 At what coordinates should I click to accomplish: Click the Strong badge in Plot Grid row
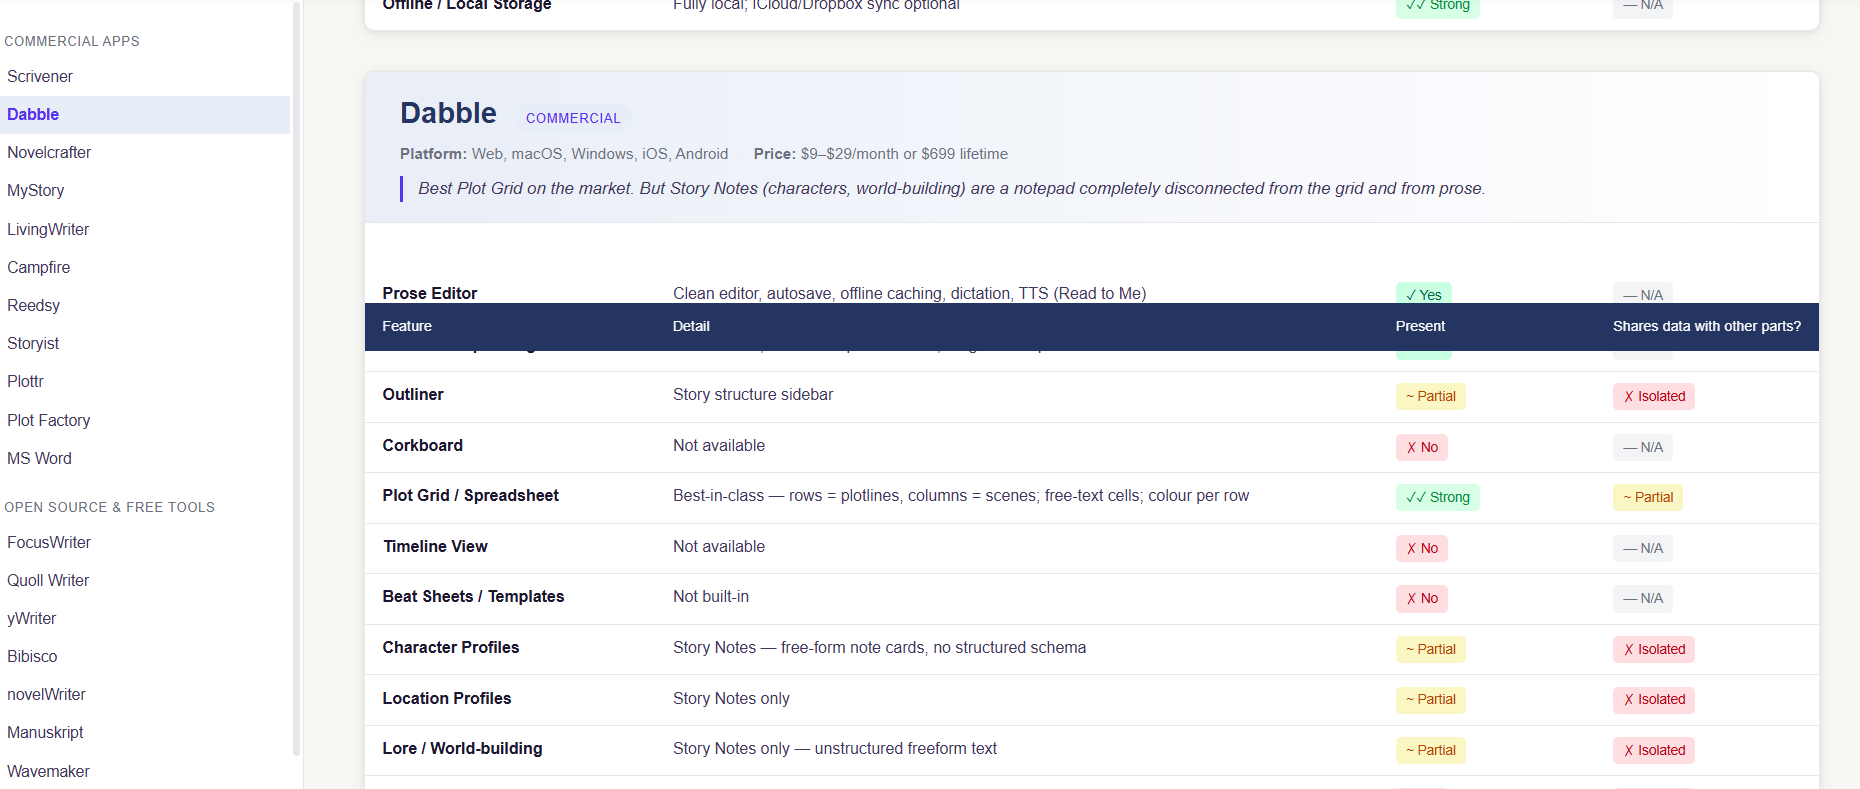(x=1437, y=498)
